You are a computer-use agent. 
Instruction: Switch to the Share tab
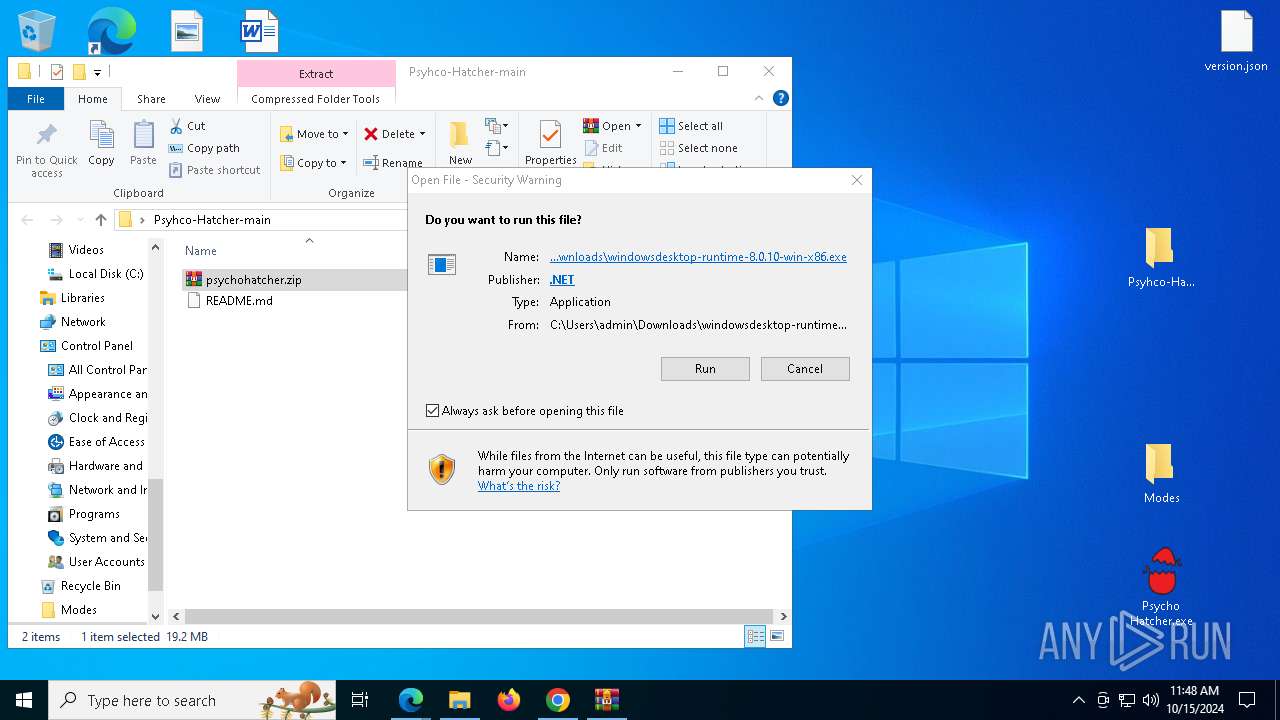coord(151,99)
